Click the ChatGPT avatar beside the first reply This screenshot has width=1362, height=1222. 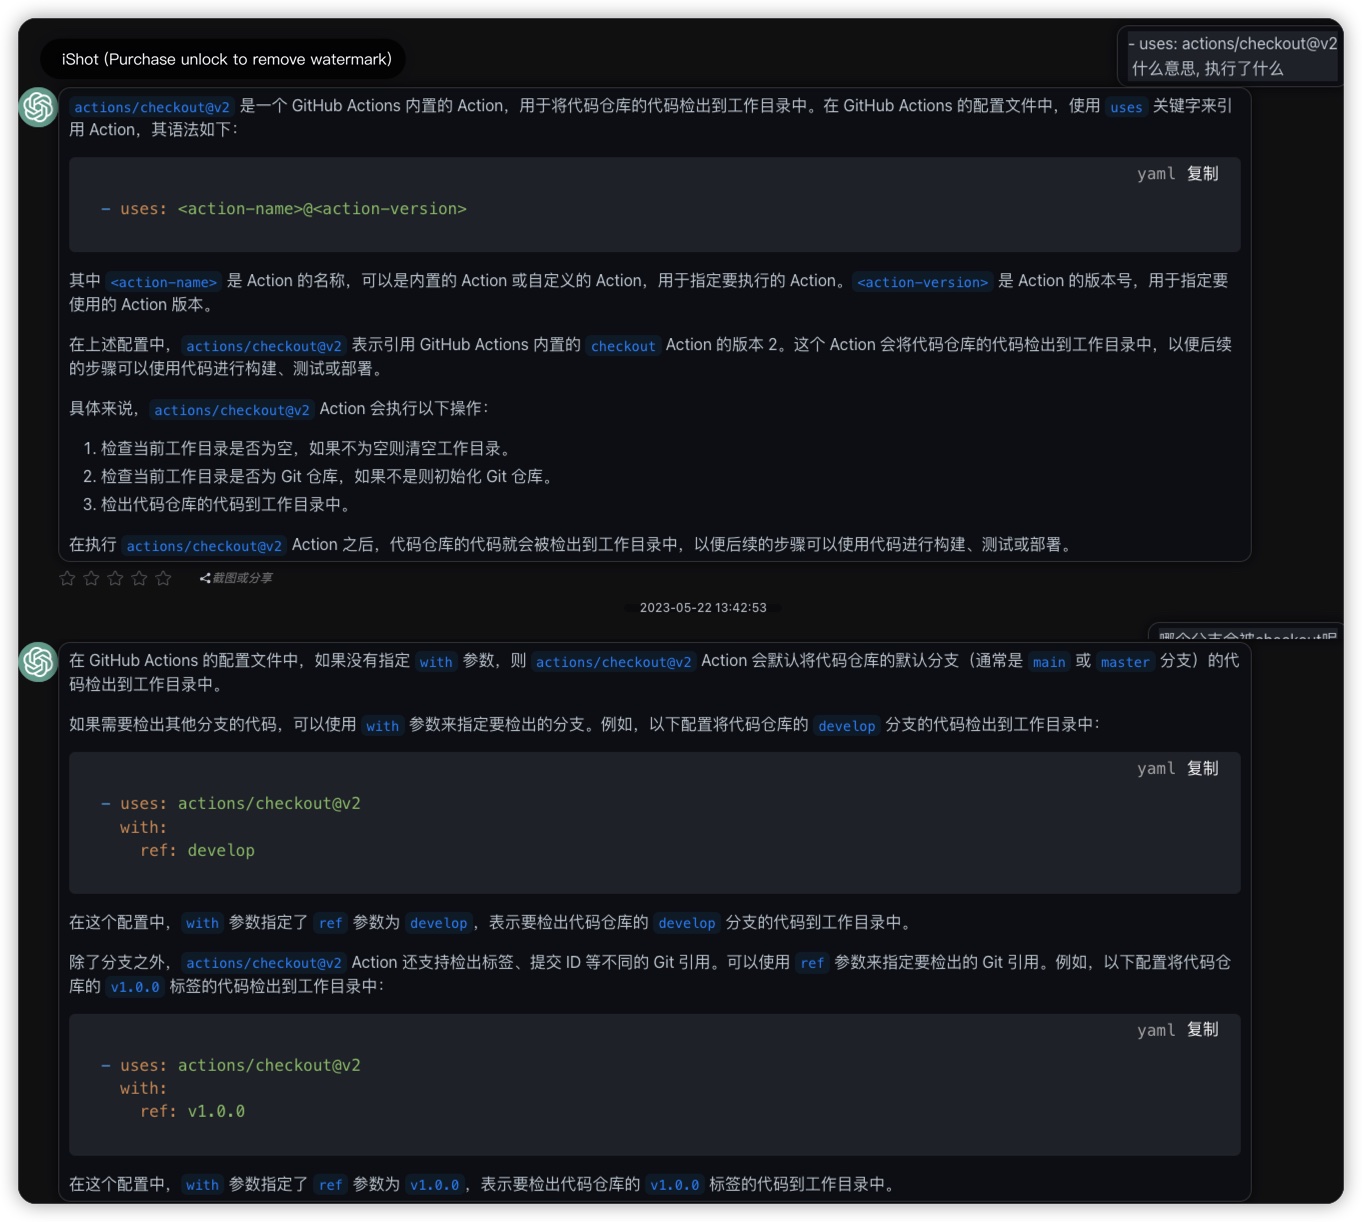click(x=38, y=107)
